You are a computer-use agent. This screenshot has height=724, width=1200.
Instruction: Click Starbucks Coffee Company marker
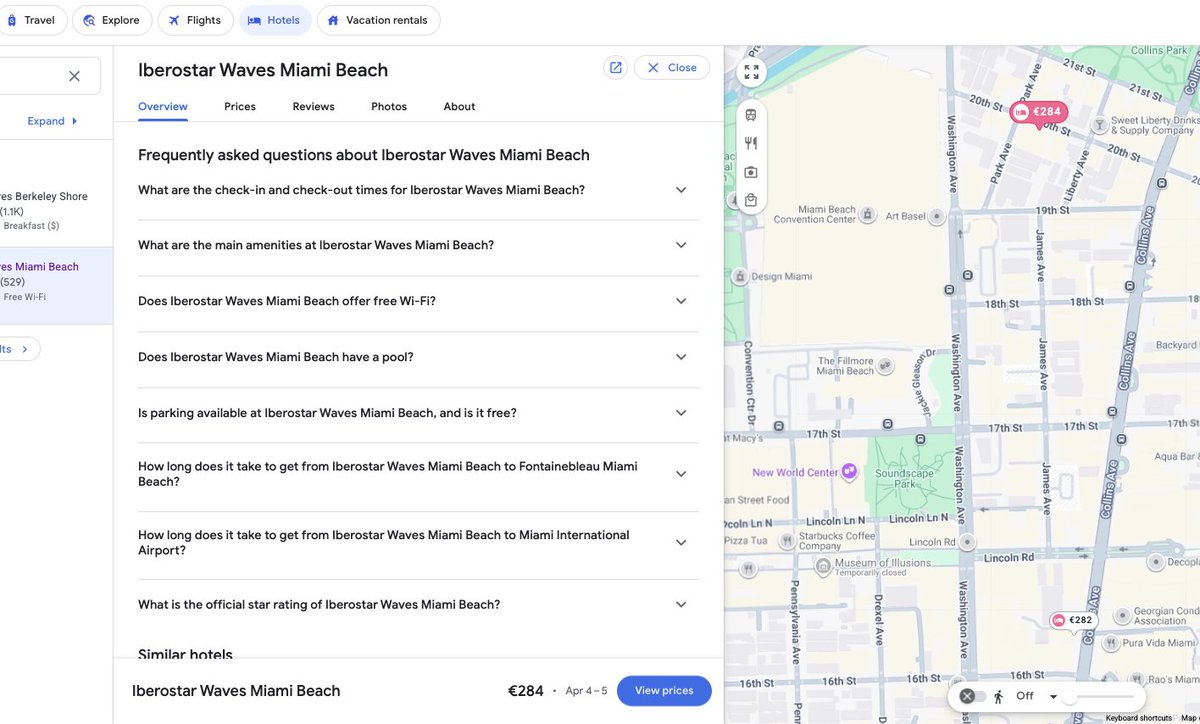[x=786, y=541]
